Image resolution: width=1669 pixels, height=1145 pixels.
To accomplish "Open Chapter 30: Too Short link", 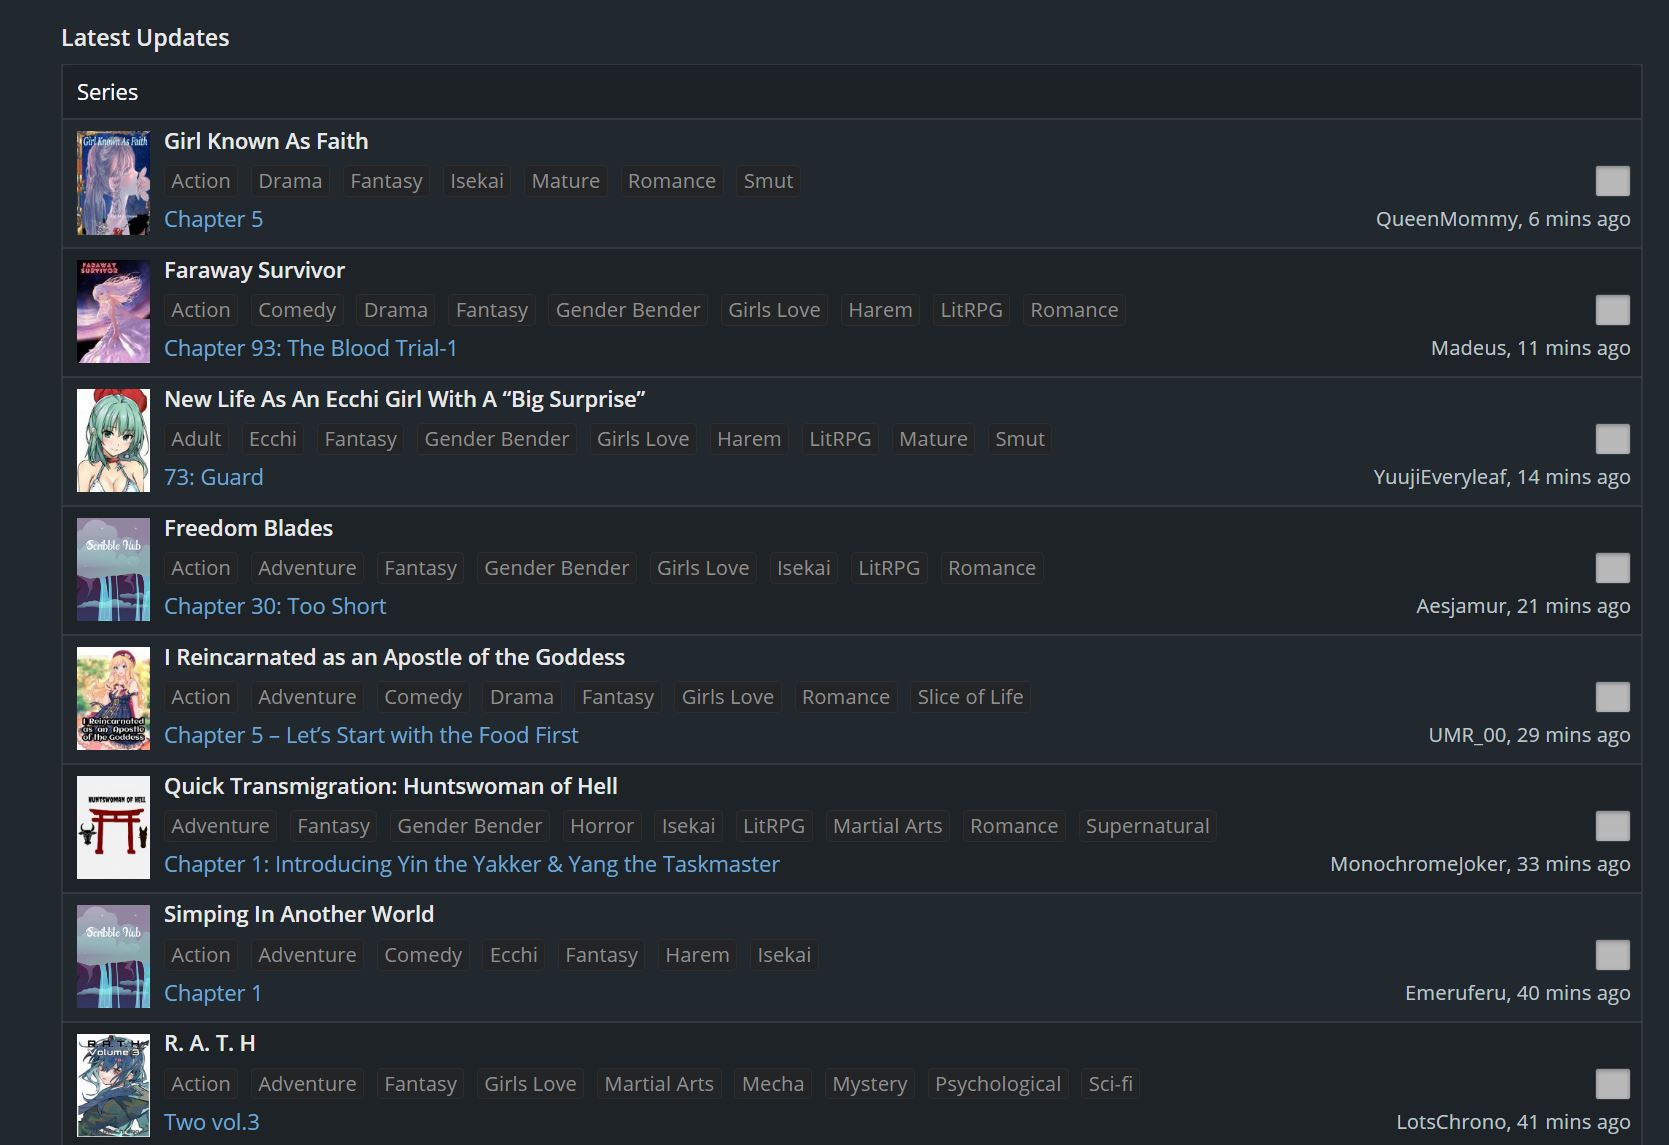I will 274,606.
